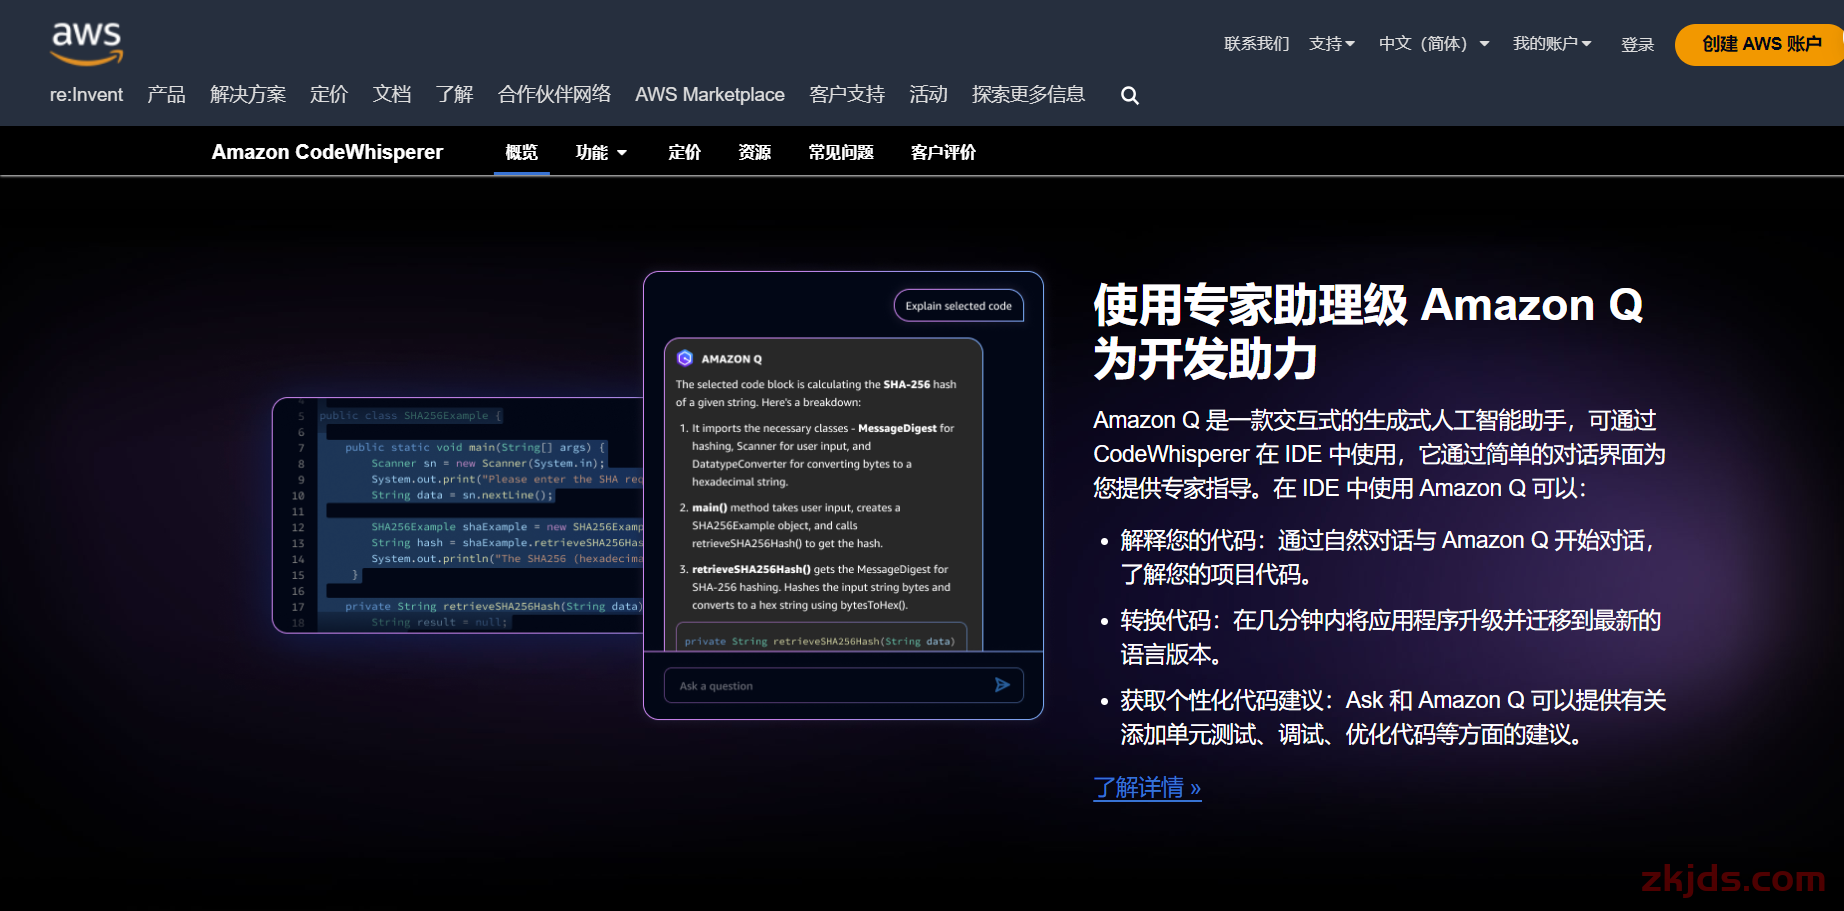Open the 产品 menu
The image size is (1844, 911).
(x=166, y=95)
